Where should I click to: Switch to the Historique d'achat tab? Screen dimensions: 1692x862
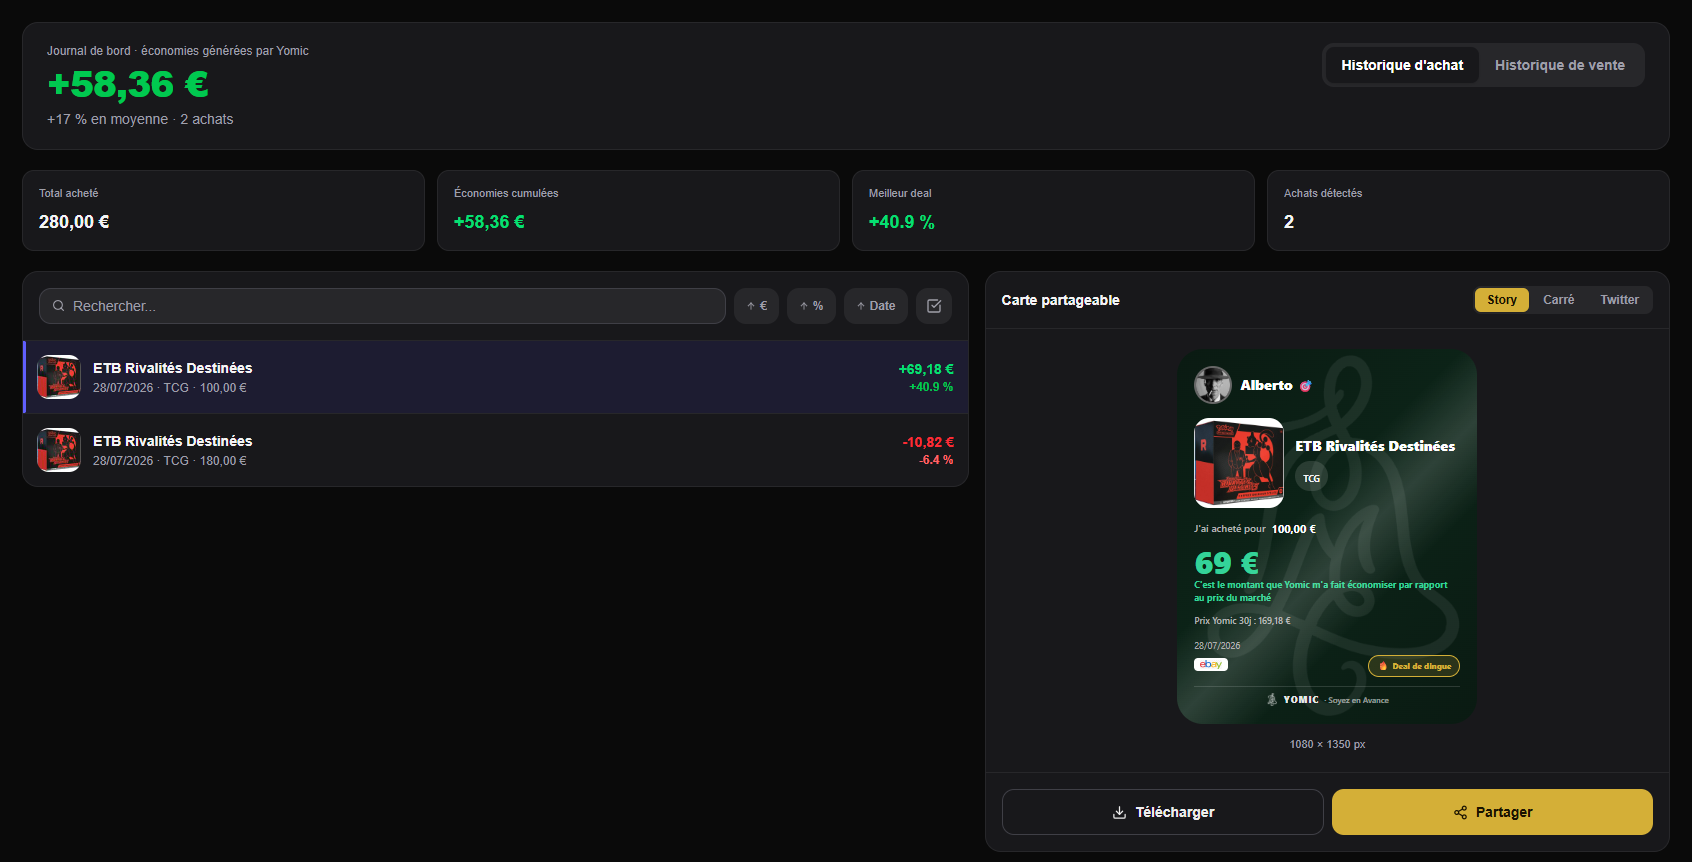[x=1402, y=65]
